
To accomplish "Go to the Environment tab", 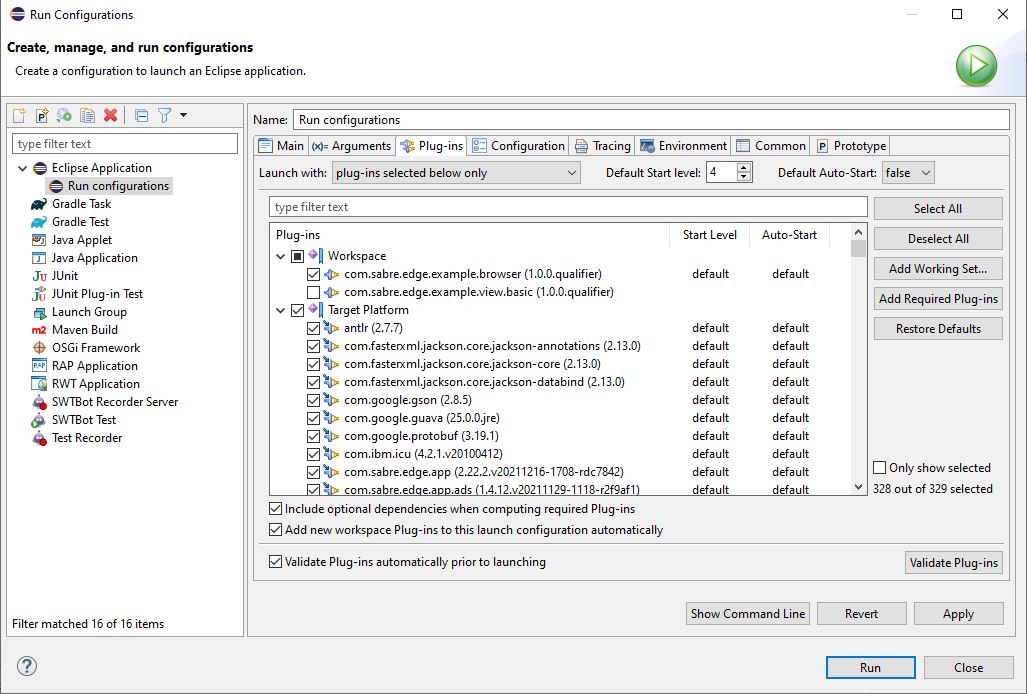I will click(684, 146).
